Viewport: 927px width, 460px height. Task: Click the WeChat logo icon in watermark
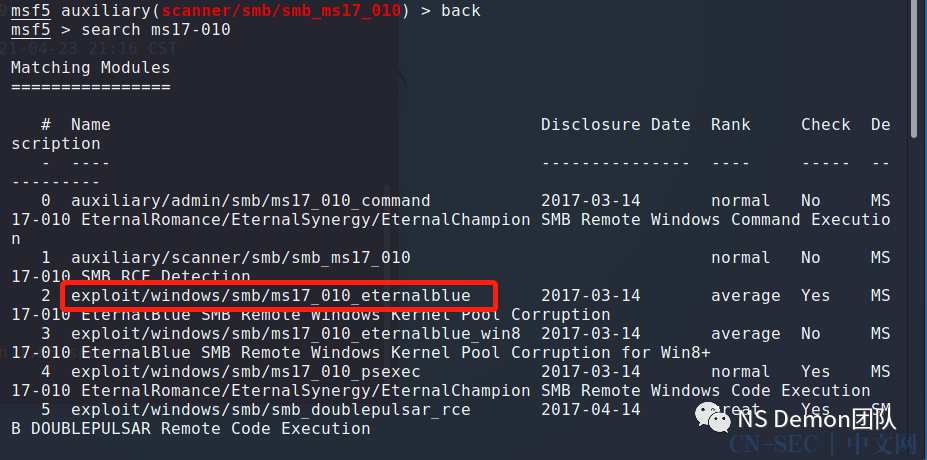pos(712,417)
